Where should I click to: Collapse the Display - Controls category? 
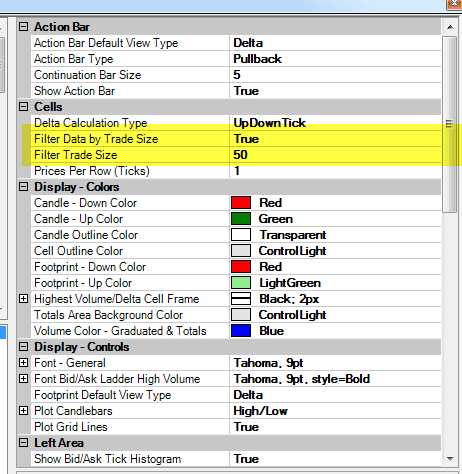tap(23, 347)
